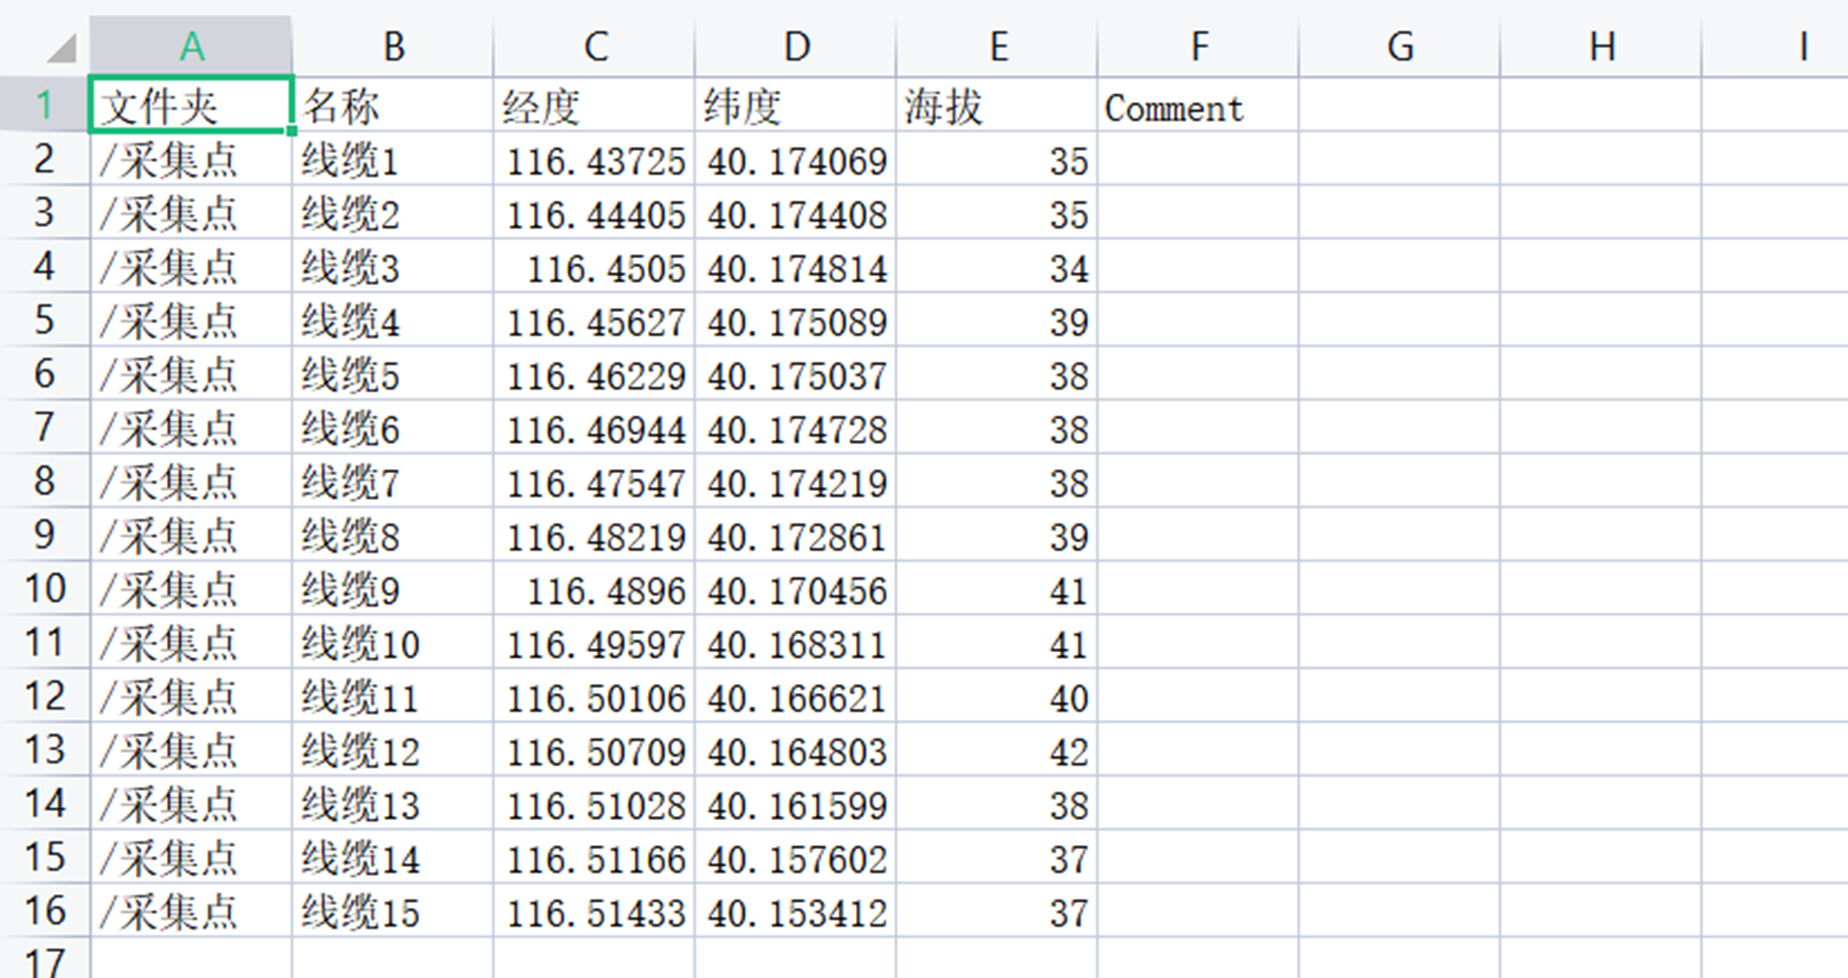Click the cell with value 40.153412

pos(795,911)
